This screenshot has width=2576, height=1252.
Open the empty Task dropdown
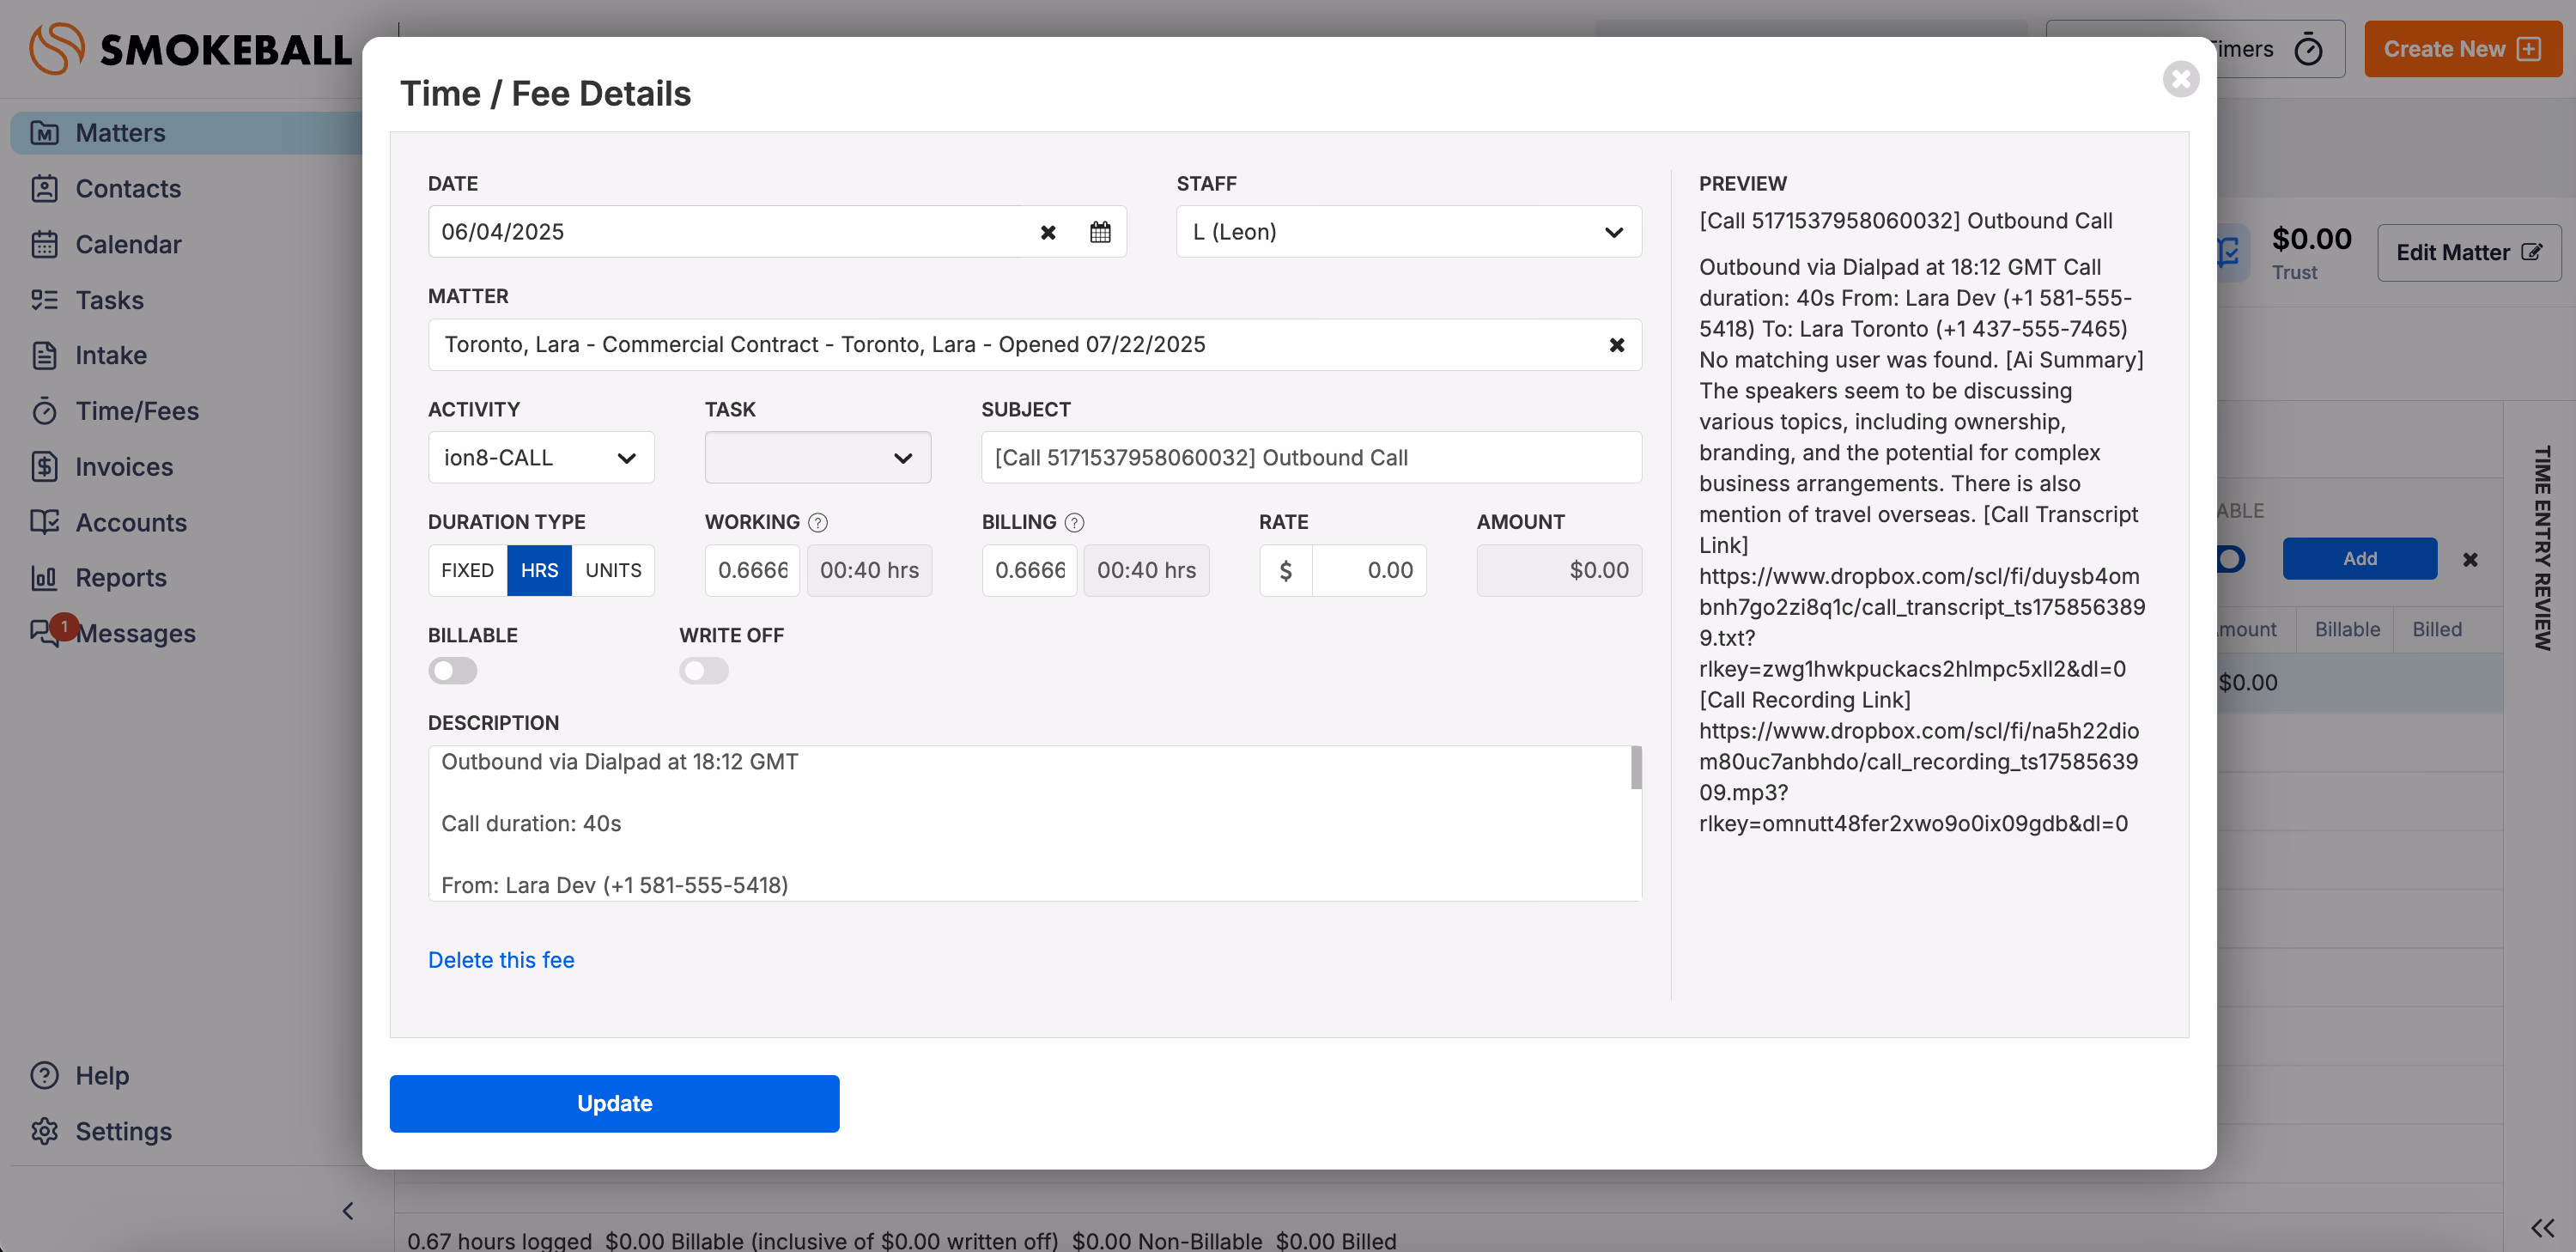click(x=817, y=458)
